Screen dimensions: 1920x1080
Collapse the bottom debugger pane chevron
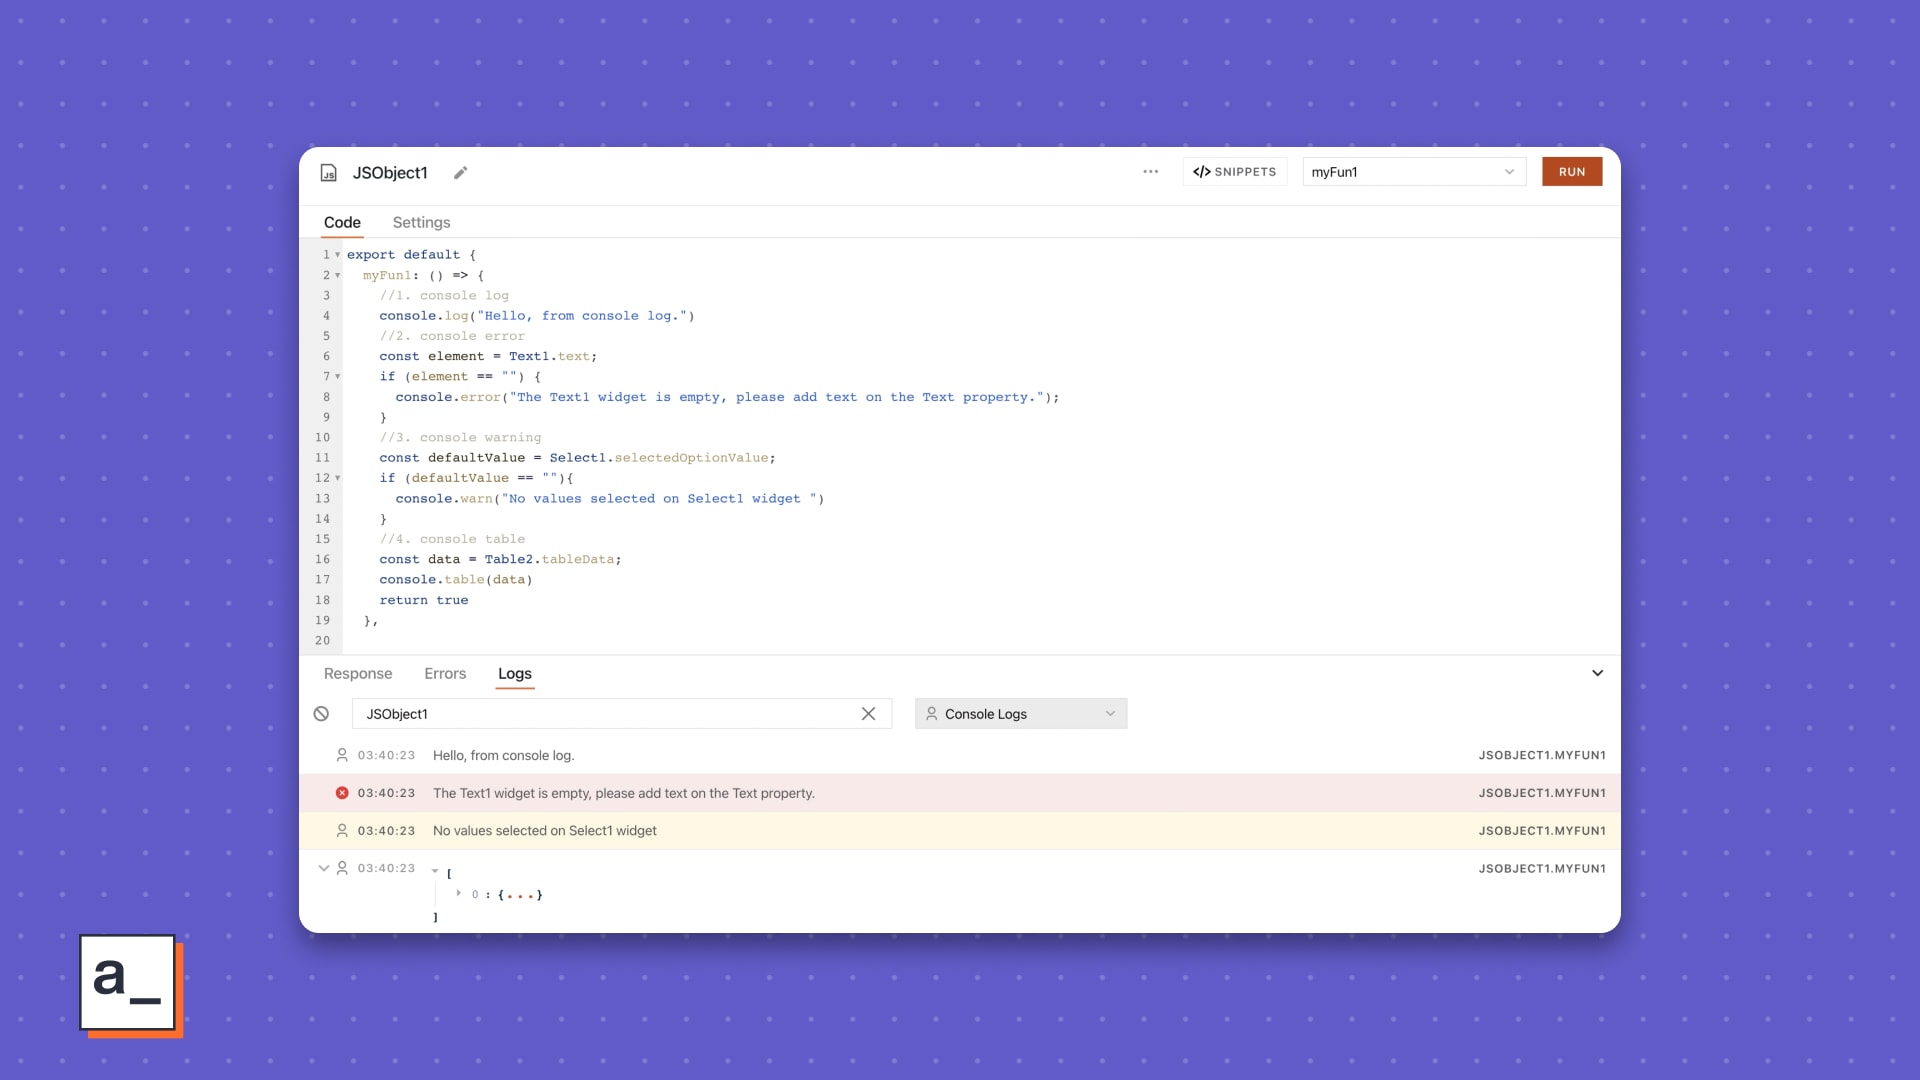coord(1597,673)
